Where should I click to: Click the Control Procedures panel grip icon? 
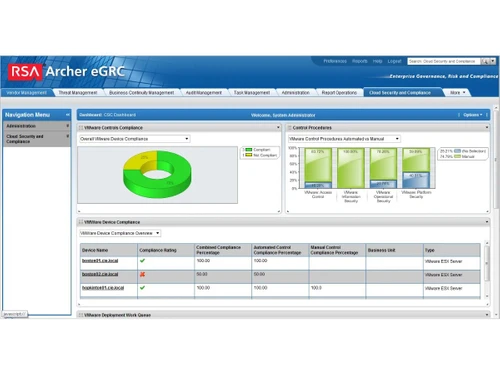(x=289, y=128)
